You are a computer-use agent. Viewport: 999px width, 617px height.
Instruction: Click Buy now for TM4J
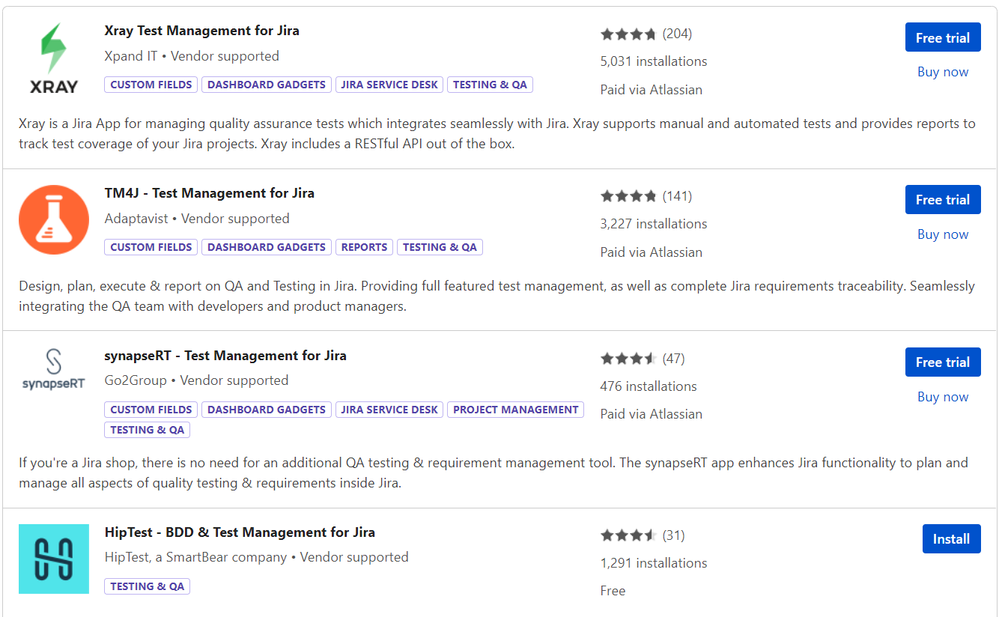(942, 235)
